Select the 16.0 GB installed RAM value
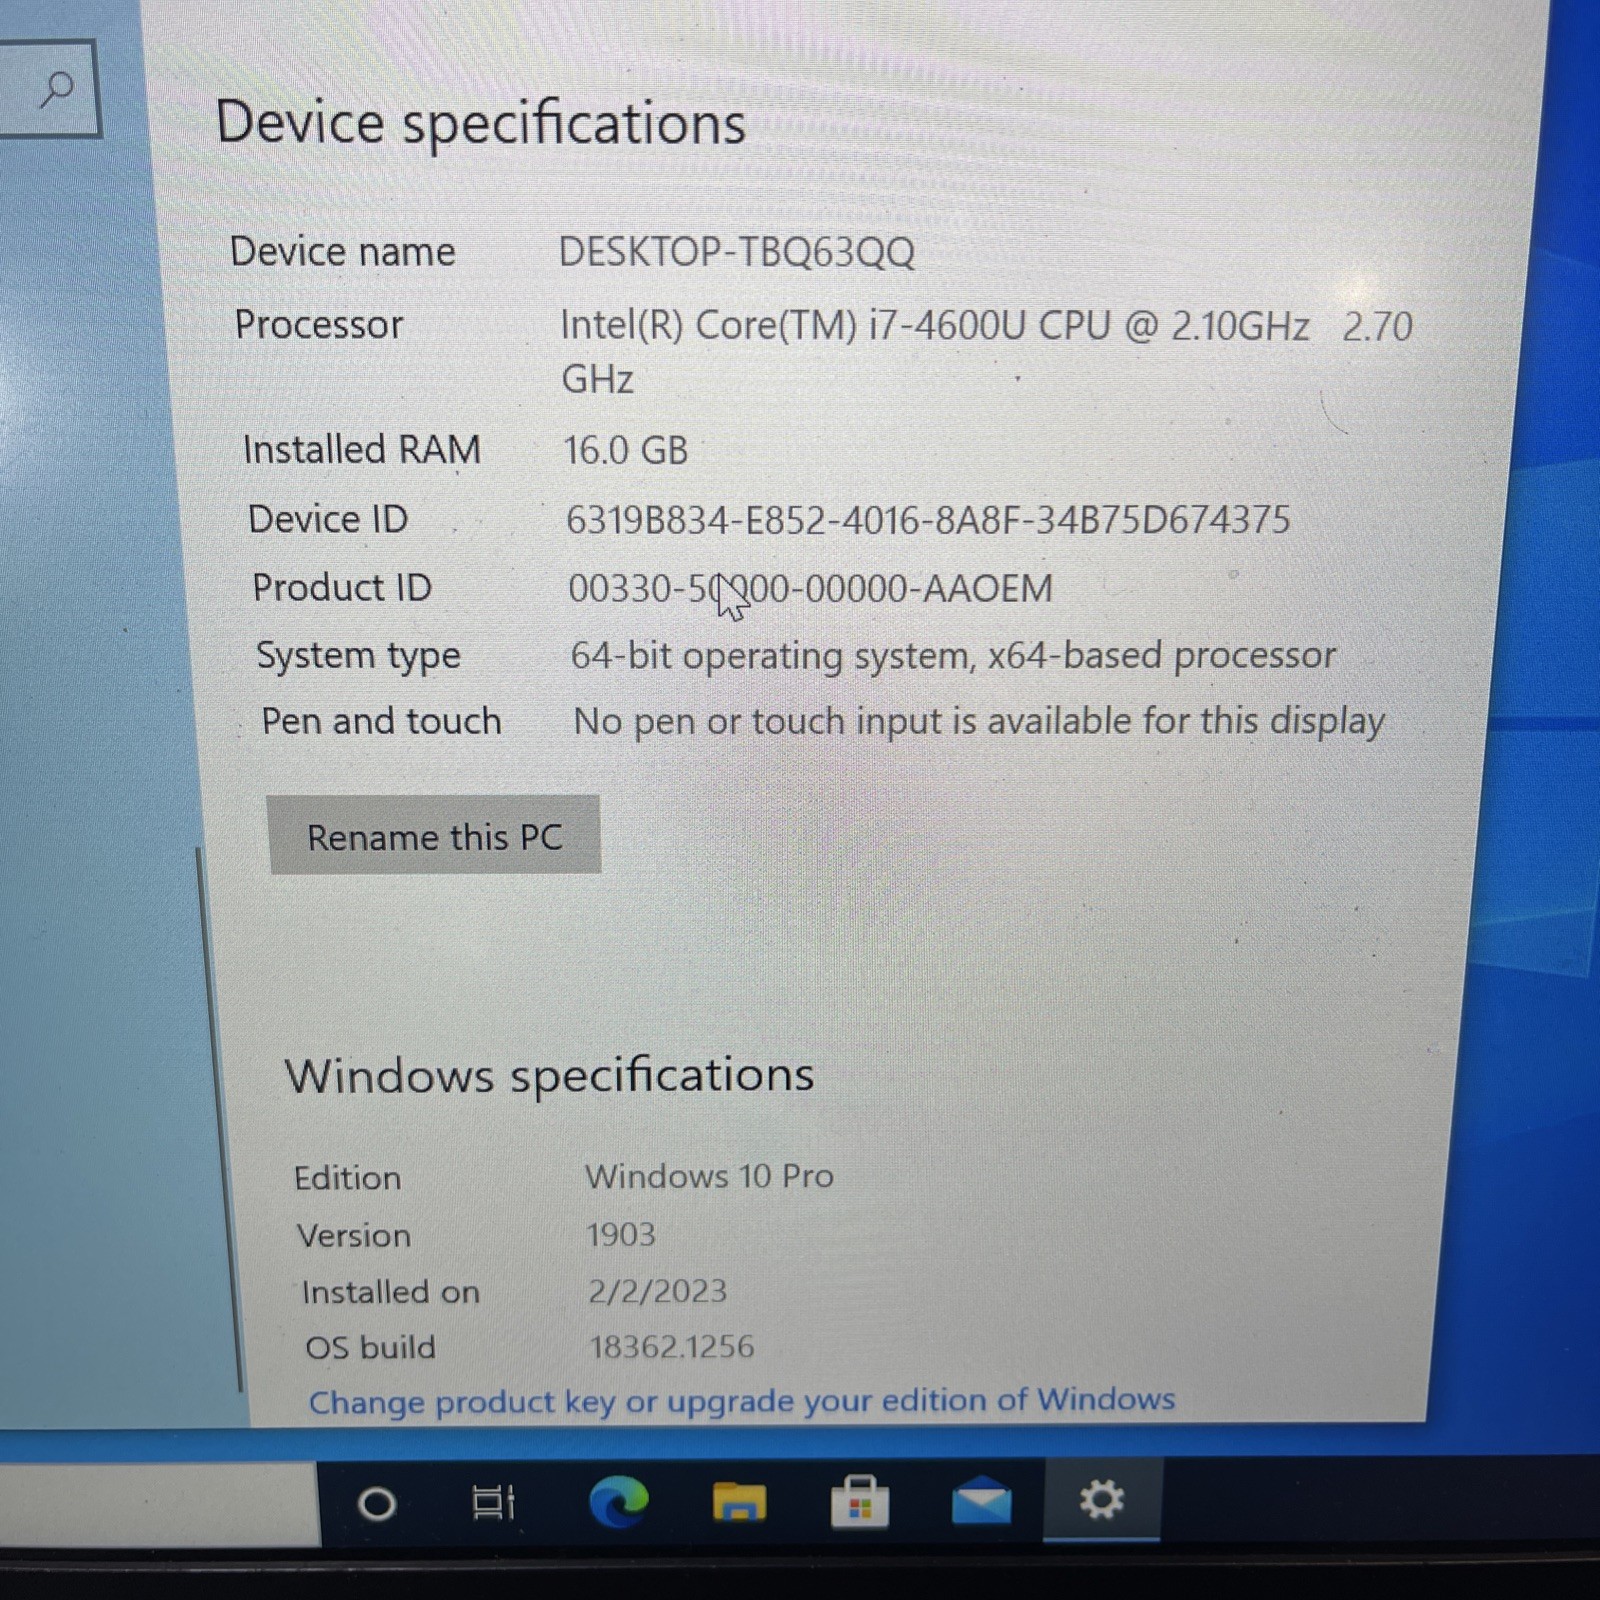Image resolution: width=1600 pixels, height=1600 pixels. (x=626, y=450)
